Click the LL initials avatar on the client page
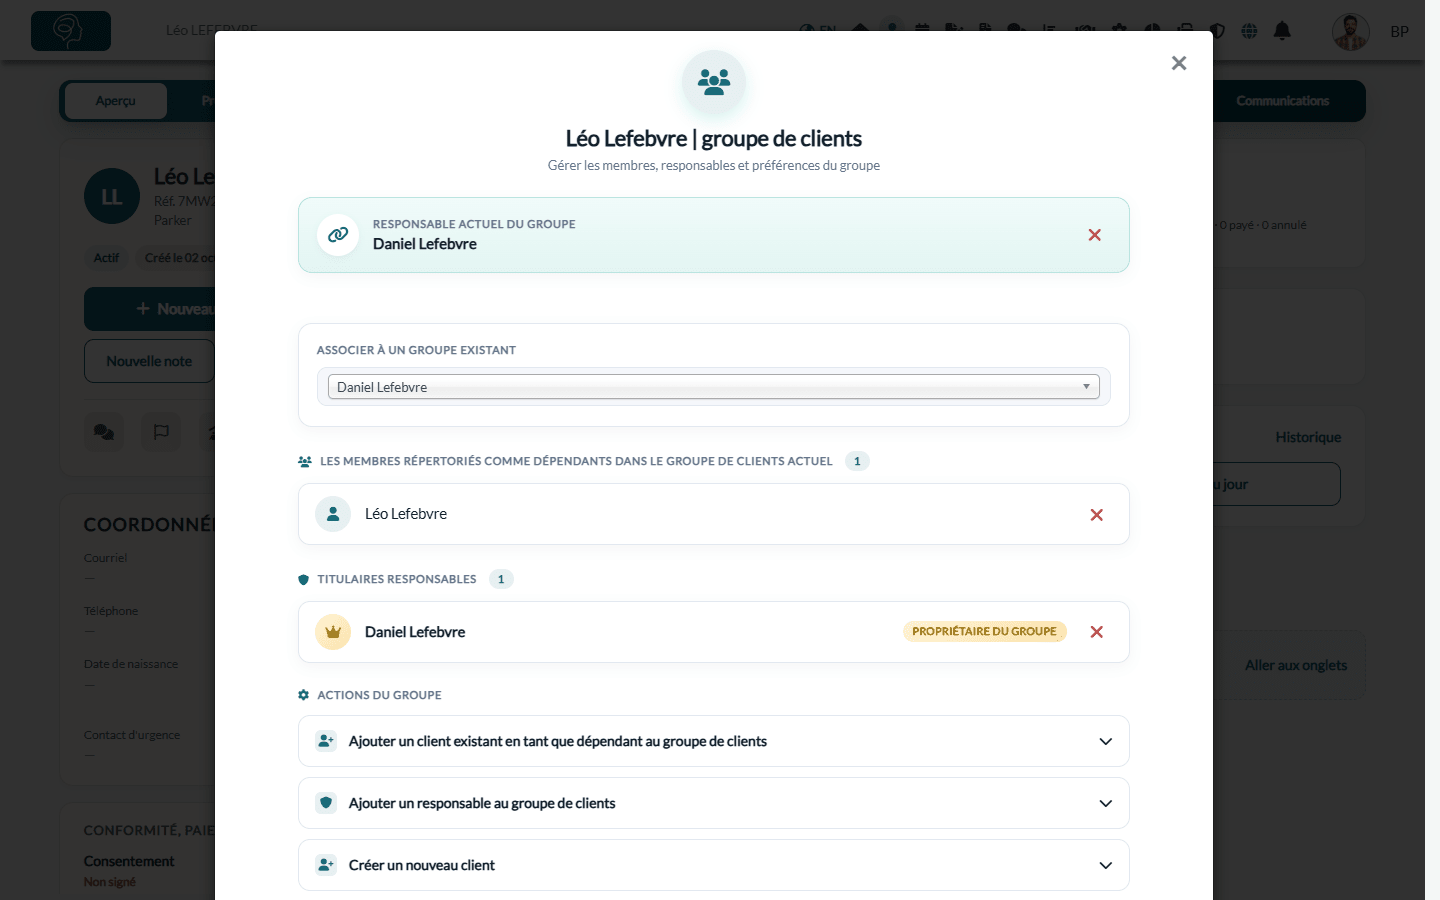This screenshot has width=1440, height=900. (112, 197)
